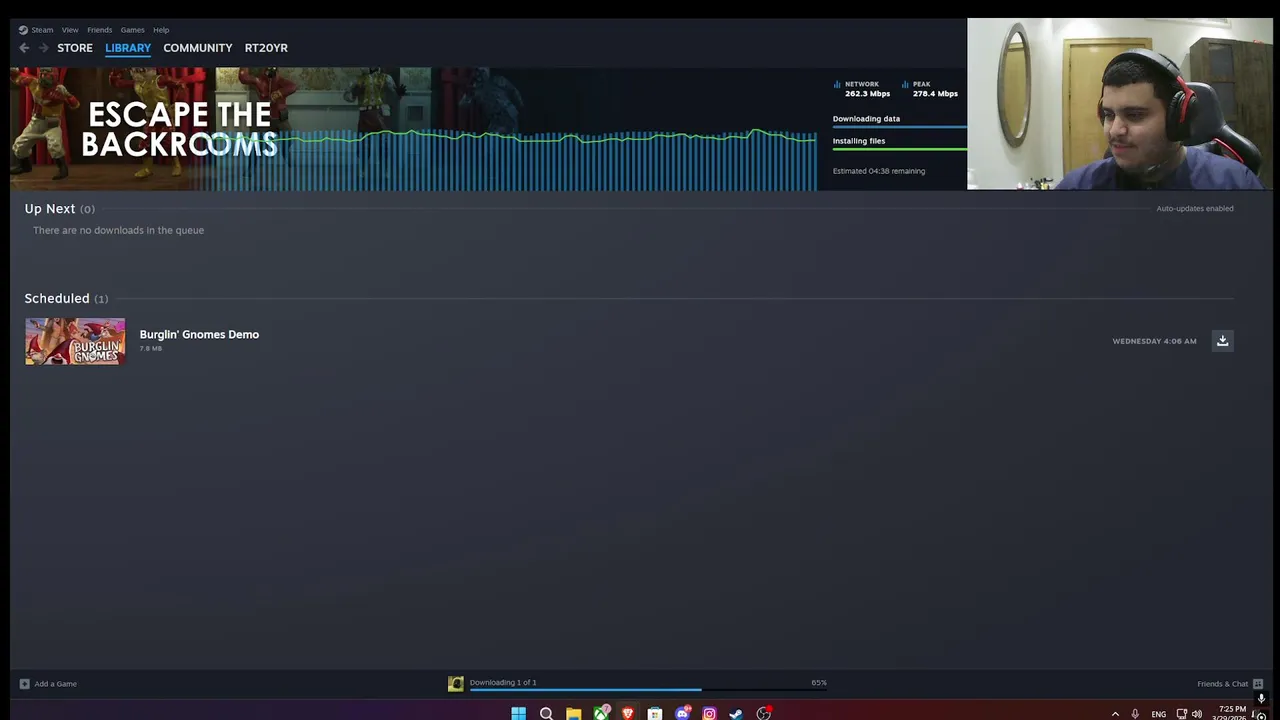Open the Friends menu
The width and height of the screenshot is (1280, 720).
99,30
